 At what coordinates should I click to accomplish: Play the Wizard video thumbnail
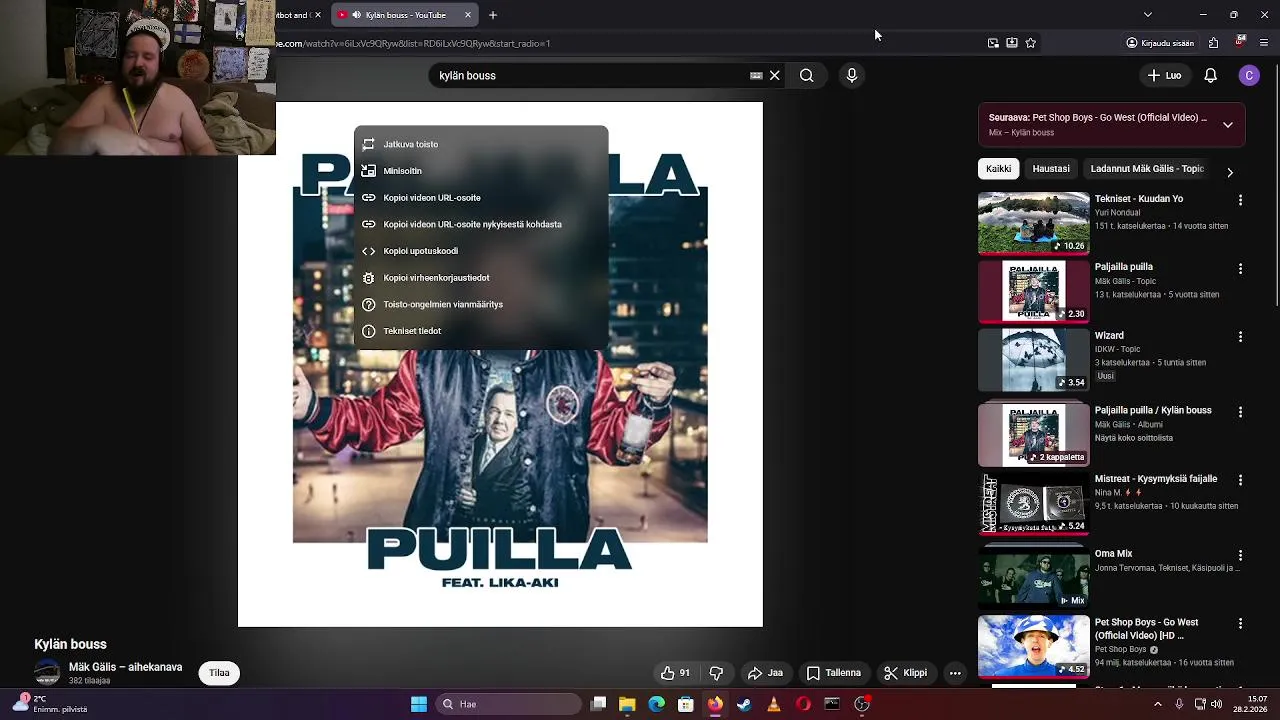click(x=1034, y=360)
